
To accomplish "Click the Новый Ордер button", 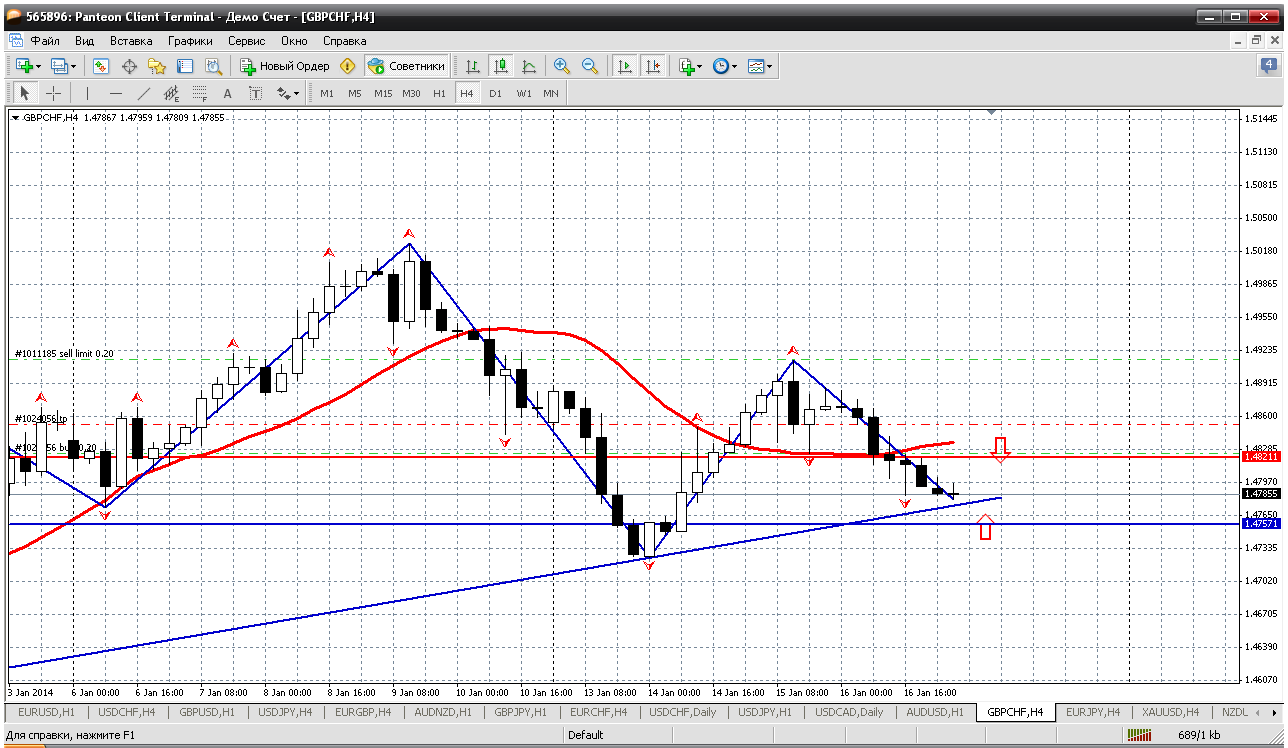I will click(284, 66).
